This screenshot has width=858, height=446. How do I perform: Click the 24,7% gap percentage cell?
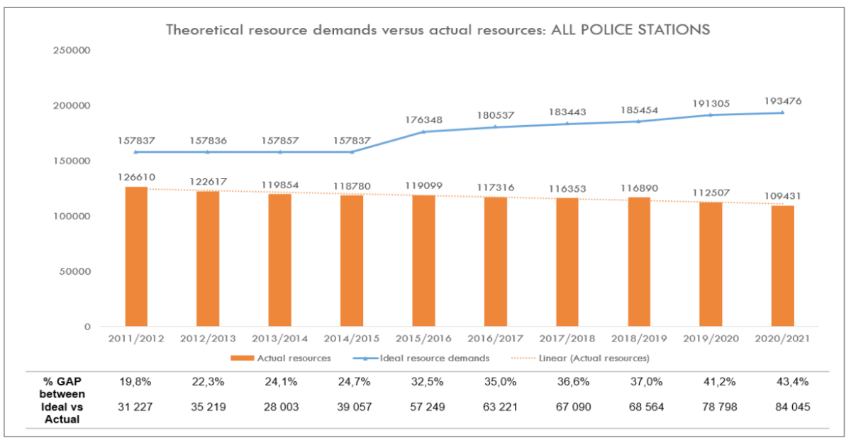[354, 382]
